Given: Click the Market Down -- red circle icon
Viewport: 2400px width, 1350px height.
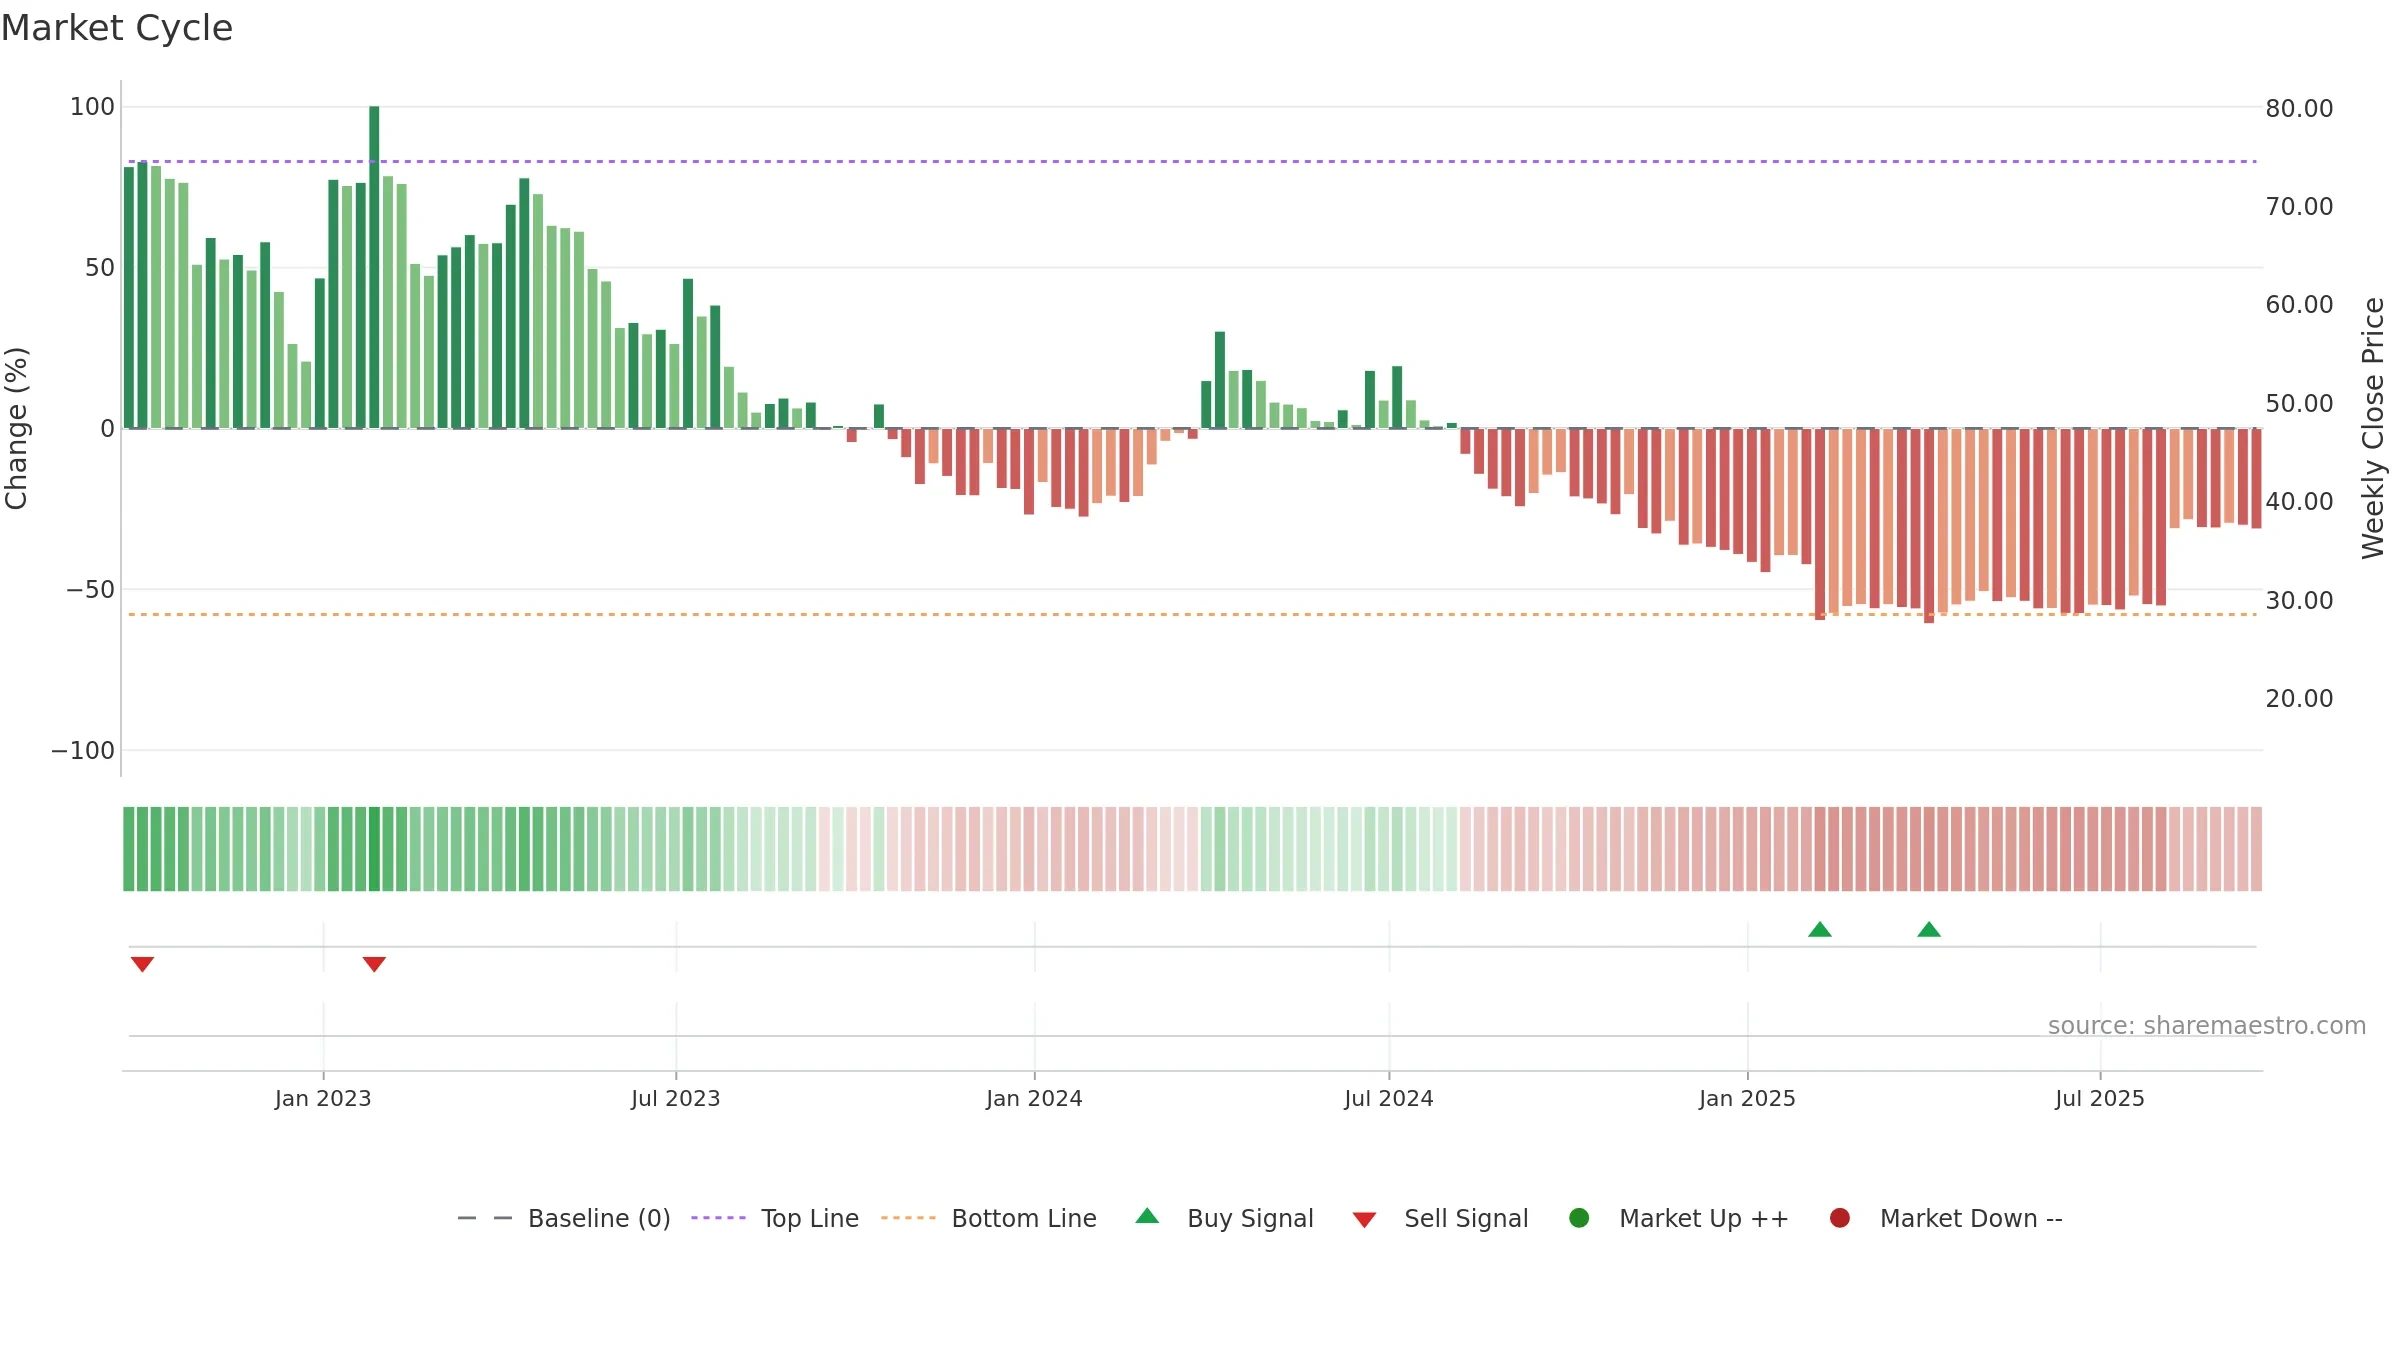Looking at the screenshot, I should click(x=1839, y=1218).
